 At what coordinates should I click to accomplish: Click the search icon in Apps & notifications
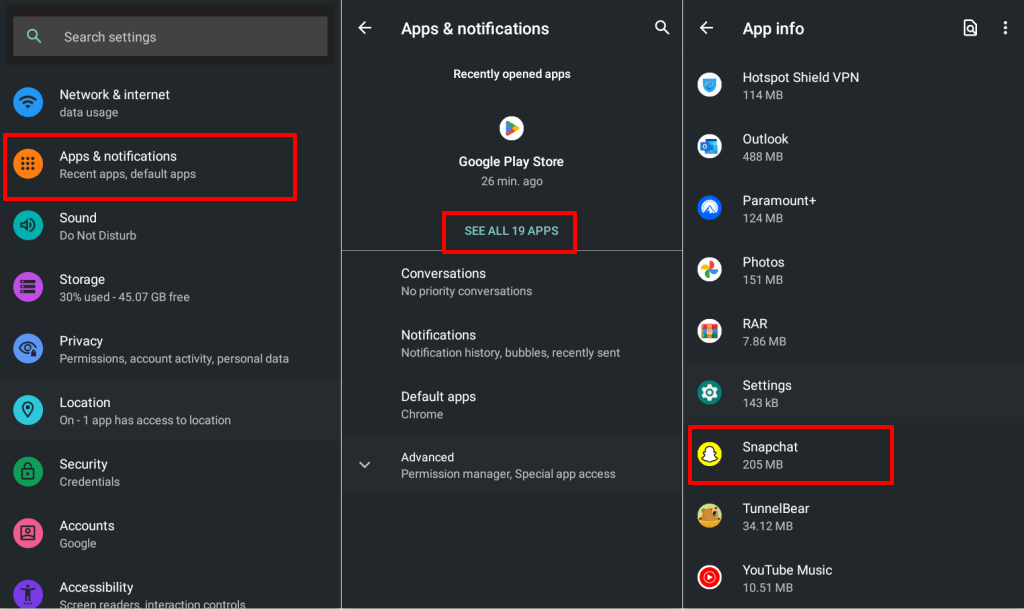pos(662,28)
